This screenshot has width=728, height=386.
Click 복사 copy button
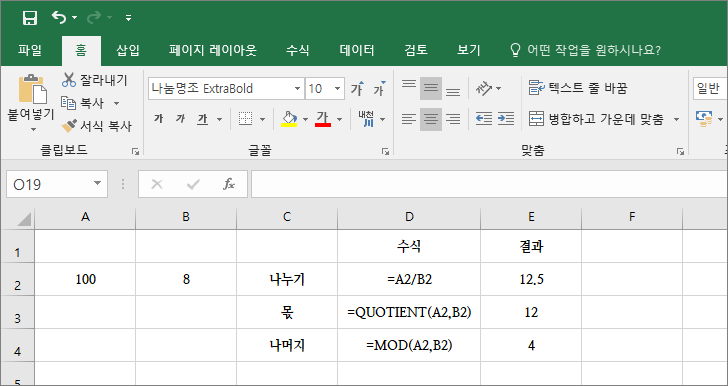point(84,103)
